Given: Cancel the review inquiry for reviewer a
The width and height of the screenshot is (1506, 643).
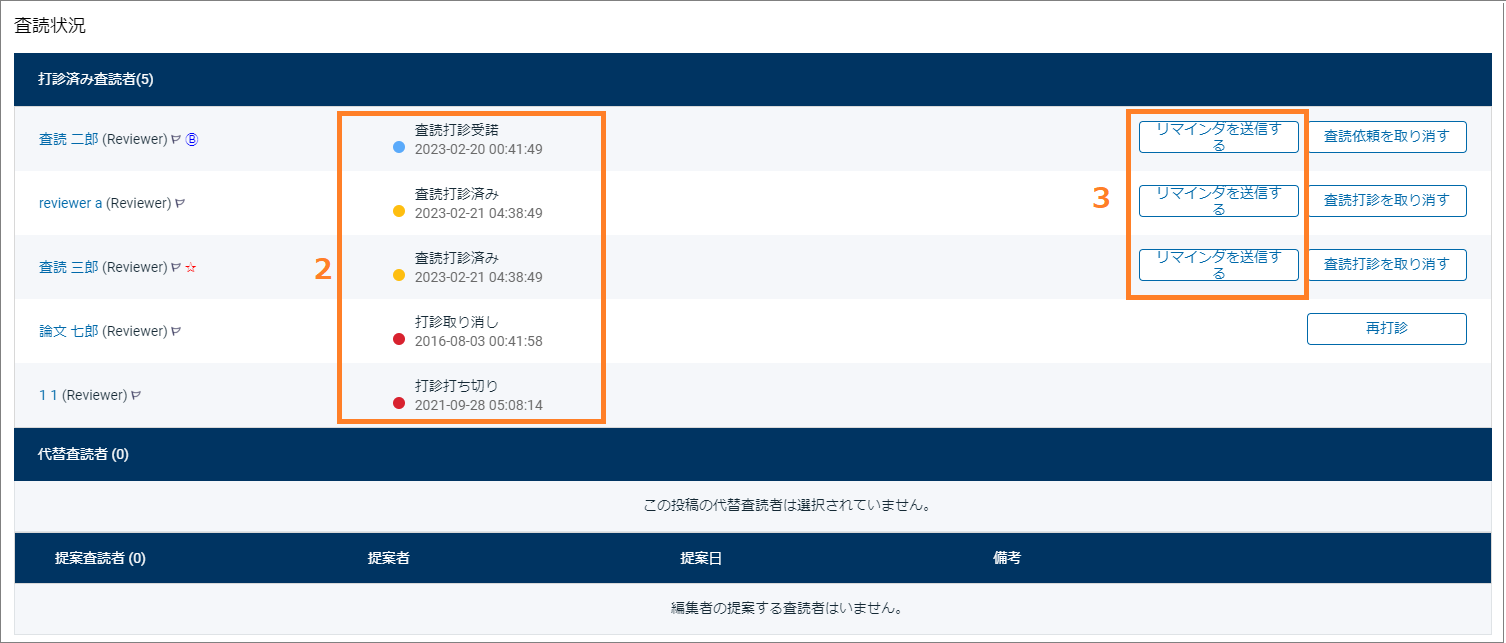Looking at the screenshot, I should click(1387, 200).
